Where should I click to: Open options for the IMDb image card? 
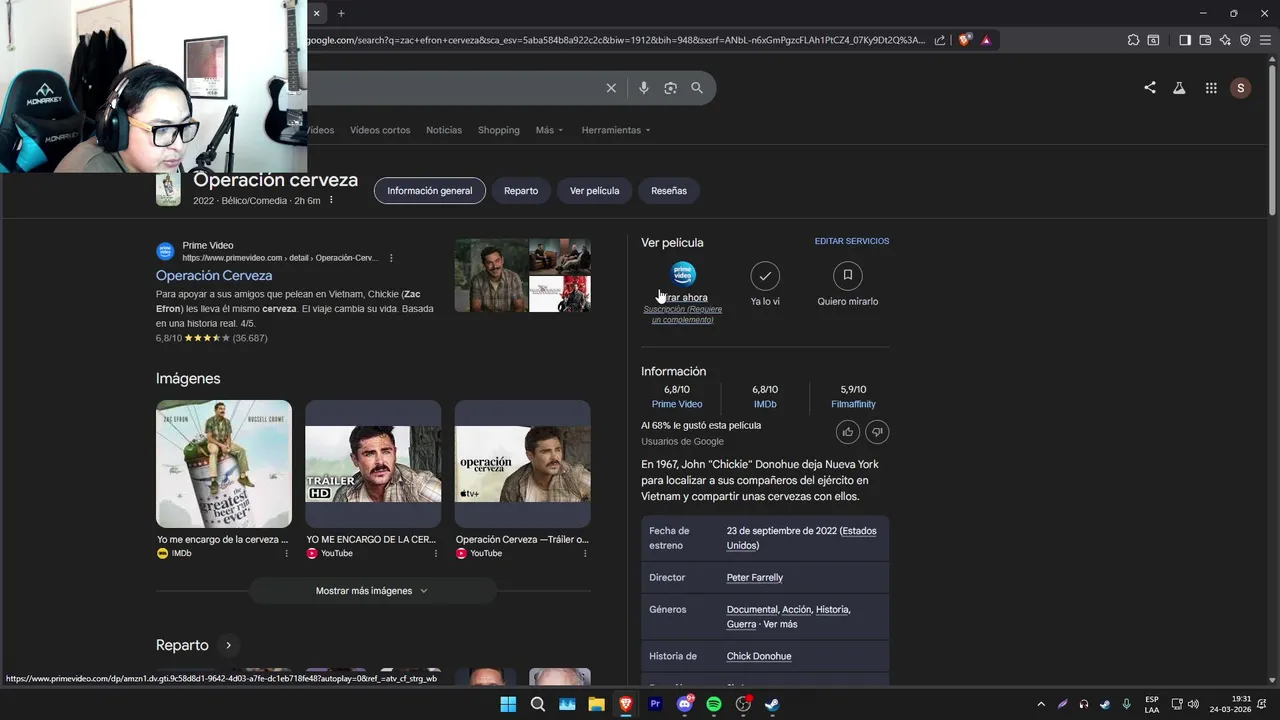pyautogui.click(x=286, y=553)
